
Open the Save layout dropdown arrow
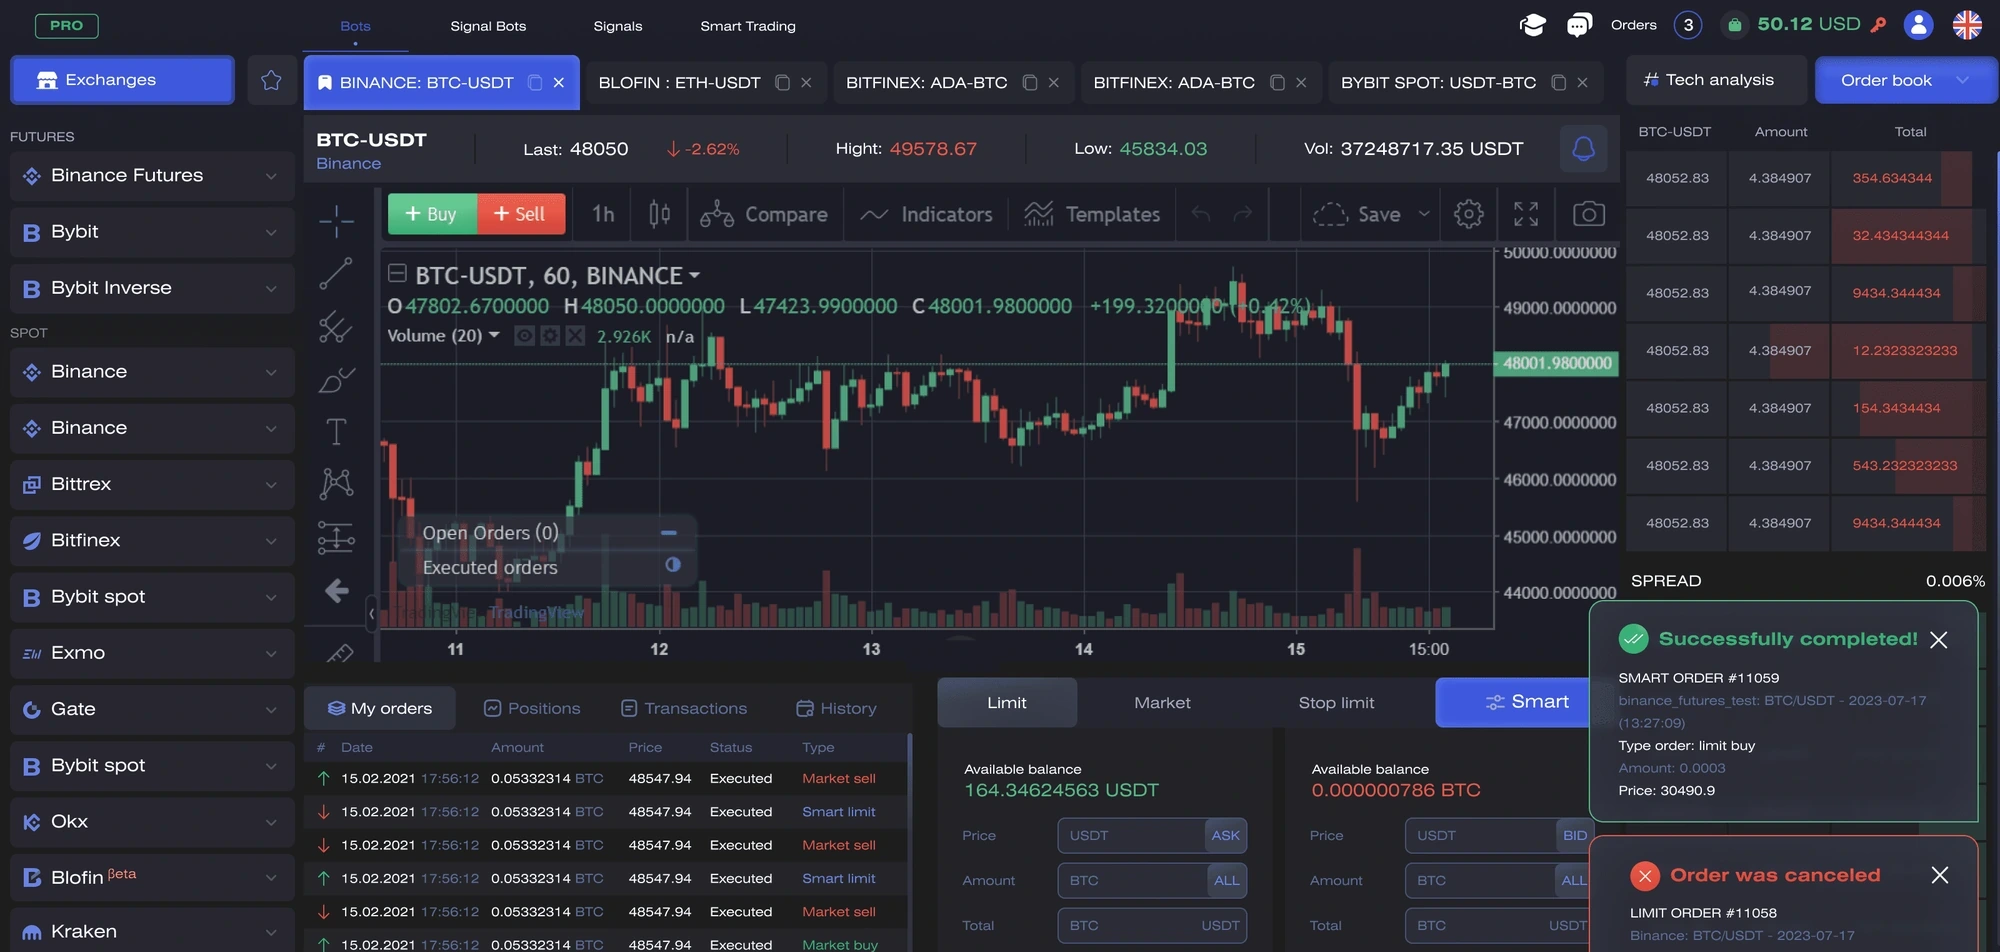pos(1424,214)
